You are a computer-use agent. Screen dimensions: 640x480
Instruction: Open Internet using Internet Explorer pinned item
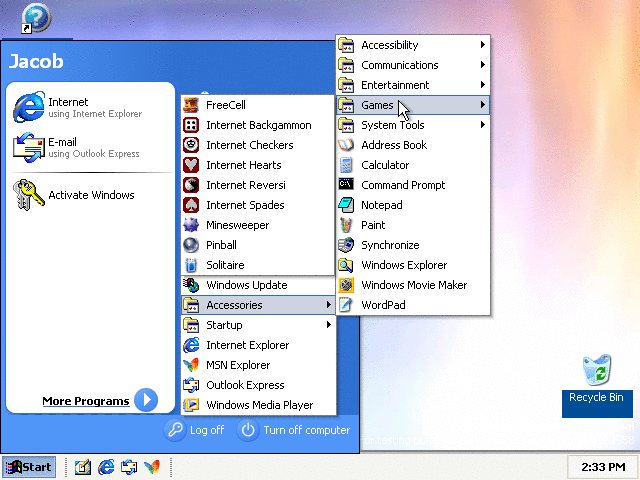[x=91, y=107]
